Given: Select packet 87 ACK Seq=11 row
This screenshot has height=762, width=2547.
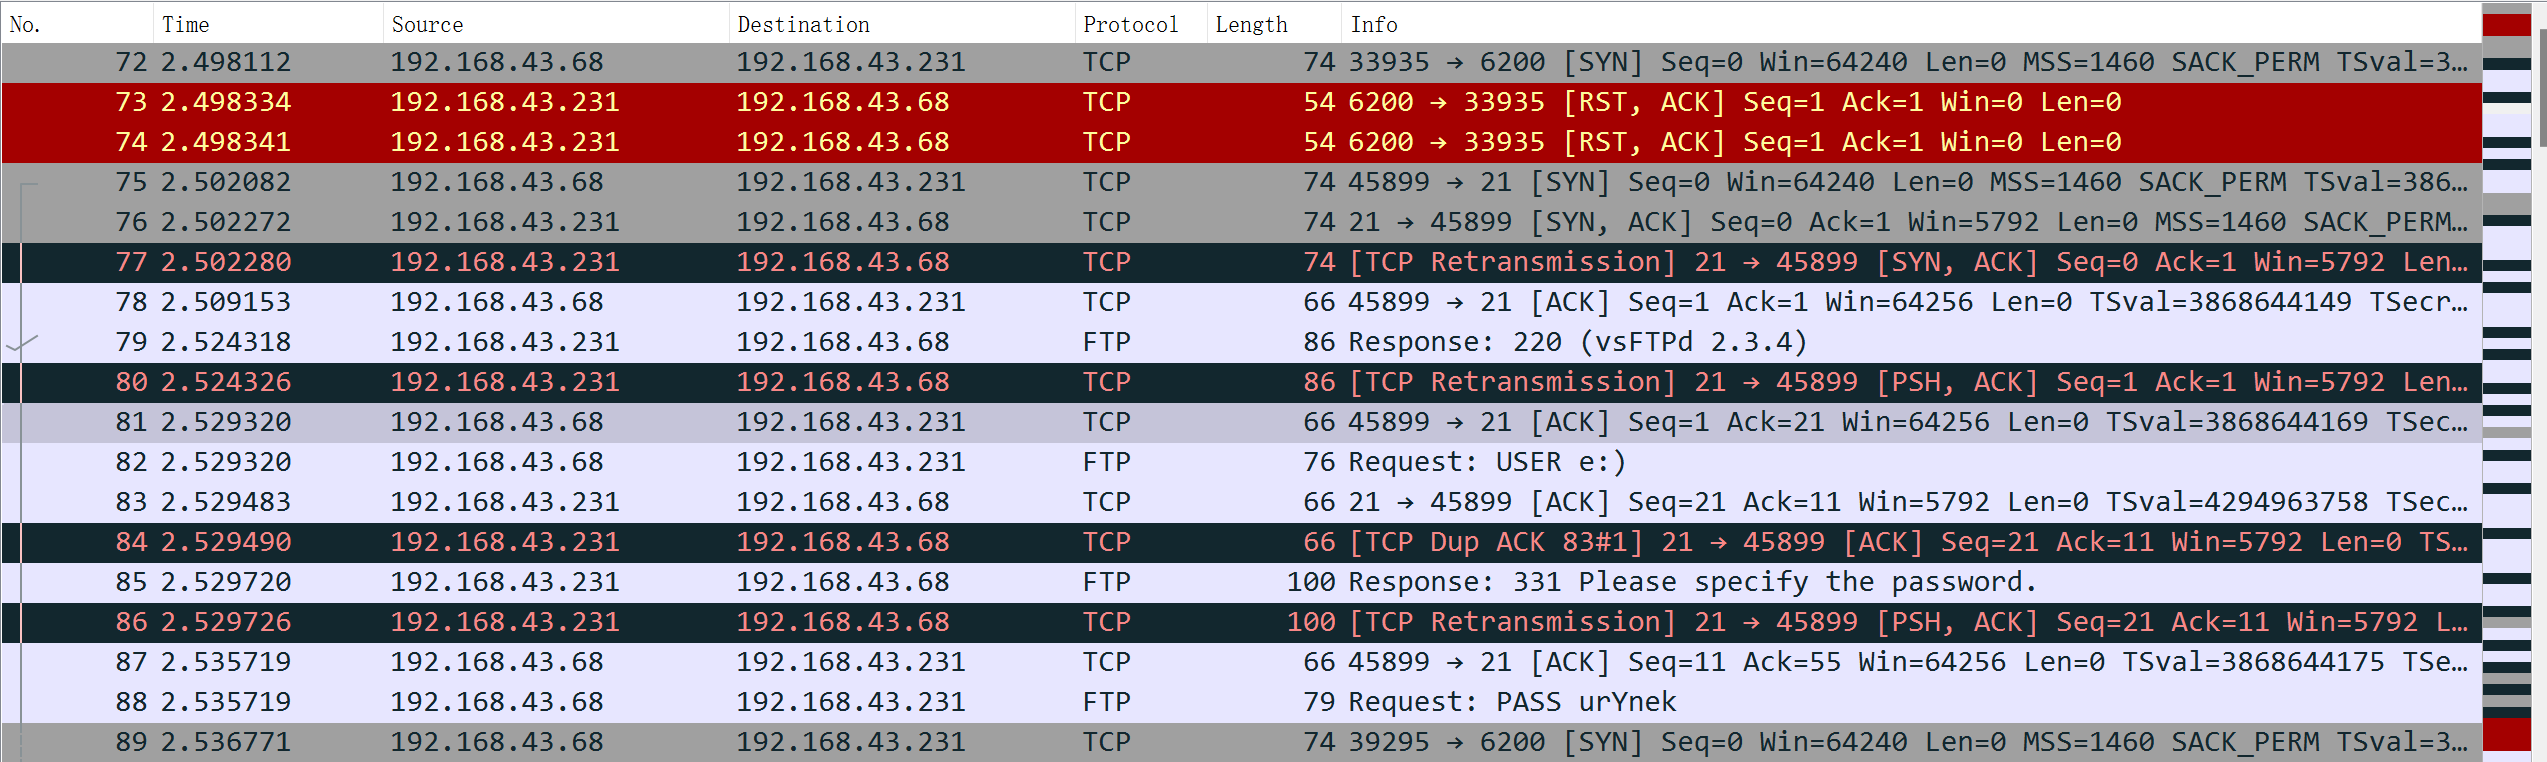Looking at the screenshot, I should pos(1241,662).
